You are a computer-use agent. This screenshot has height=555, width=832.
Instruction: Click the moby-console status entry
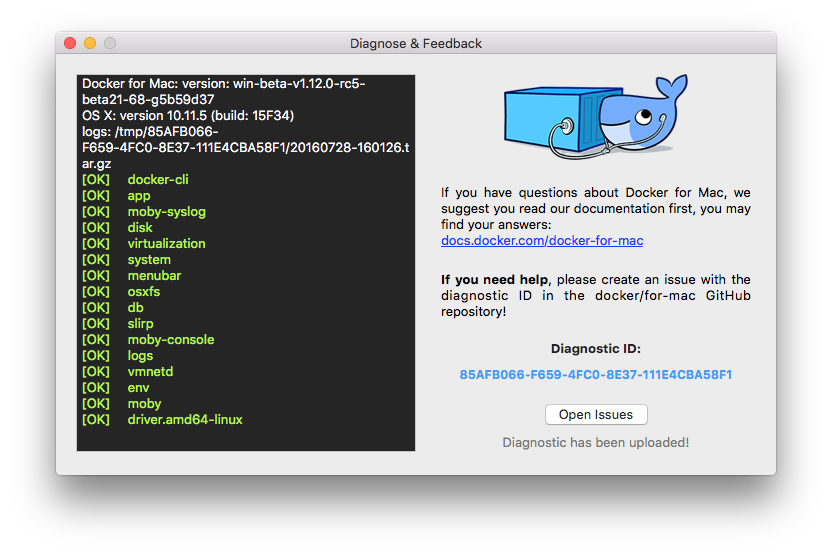170,340
